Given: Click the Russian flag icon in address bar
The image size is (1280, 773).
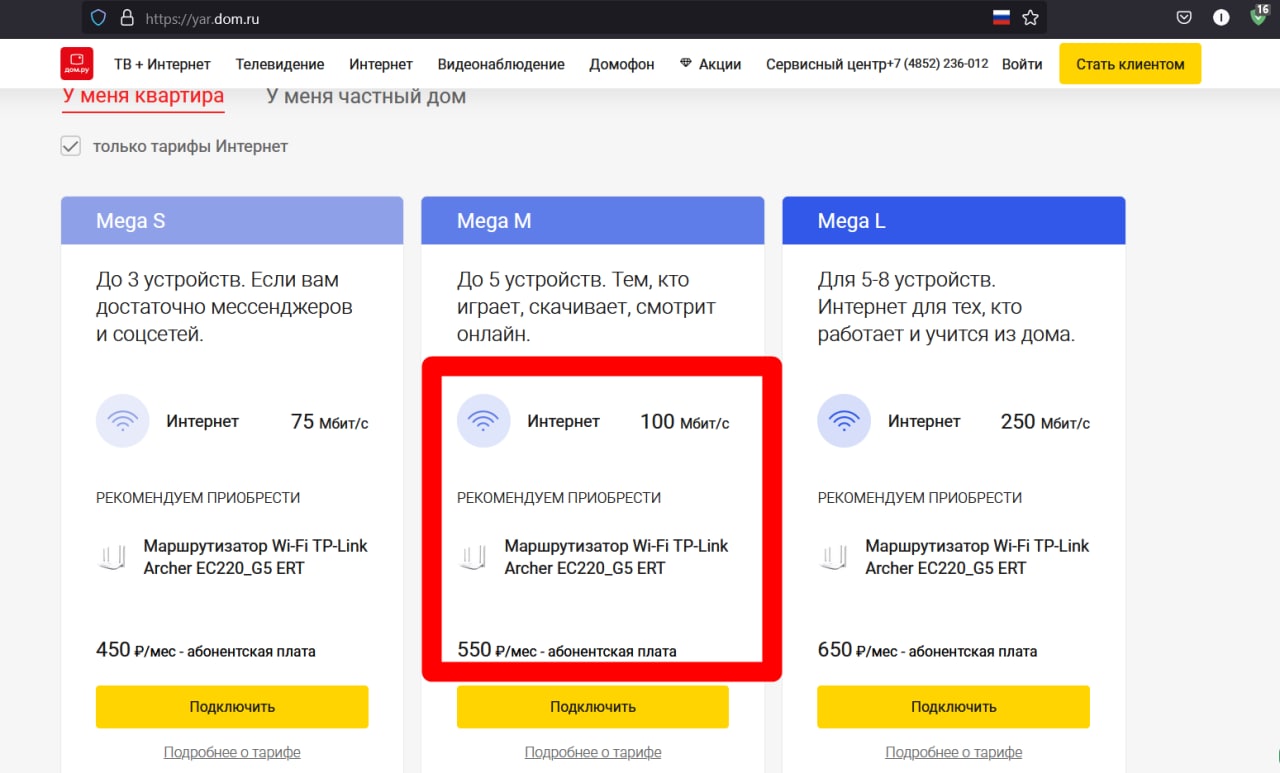Looking at the screenshot, I should (x=1001, y=17).
